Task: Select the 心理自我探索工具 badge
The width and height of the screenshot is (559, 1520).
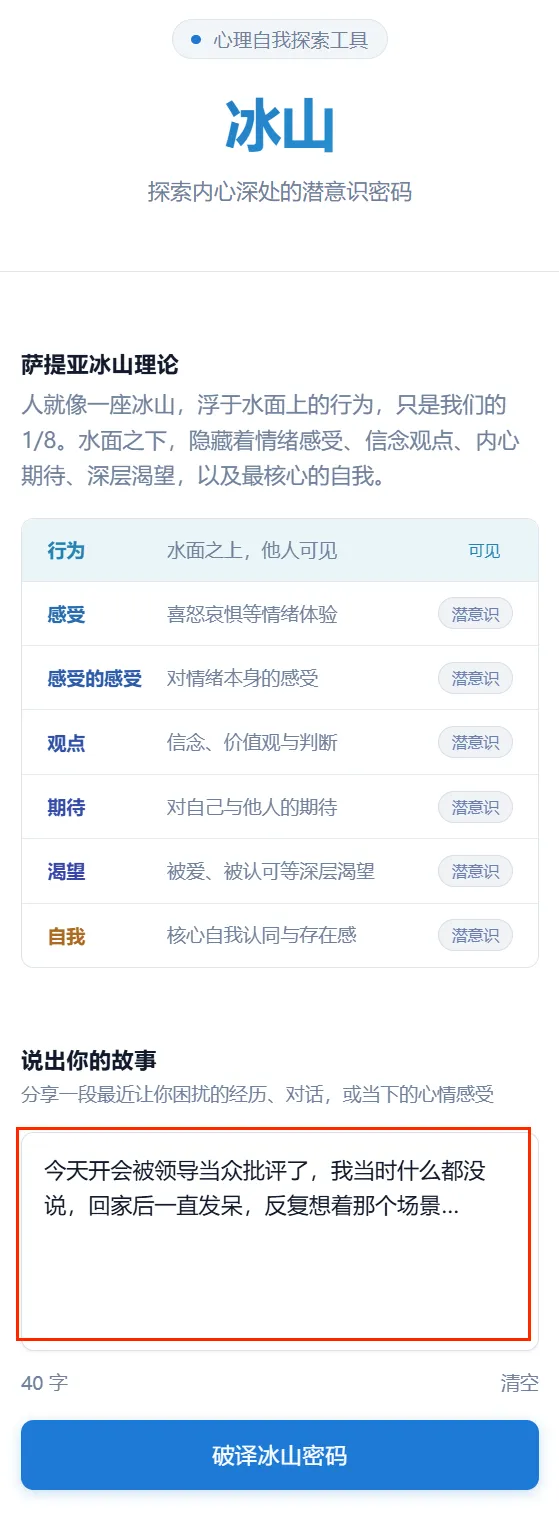Action: coord(279,40)
